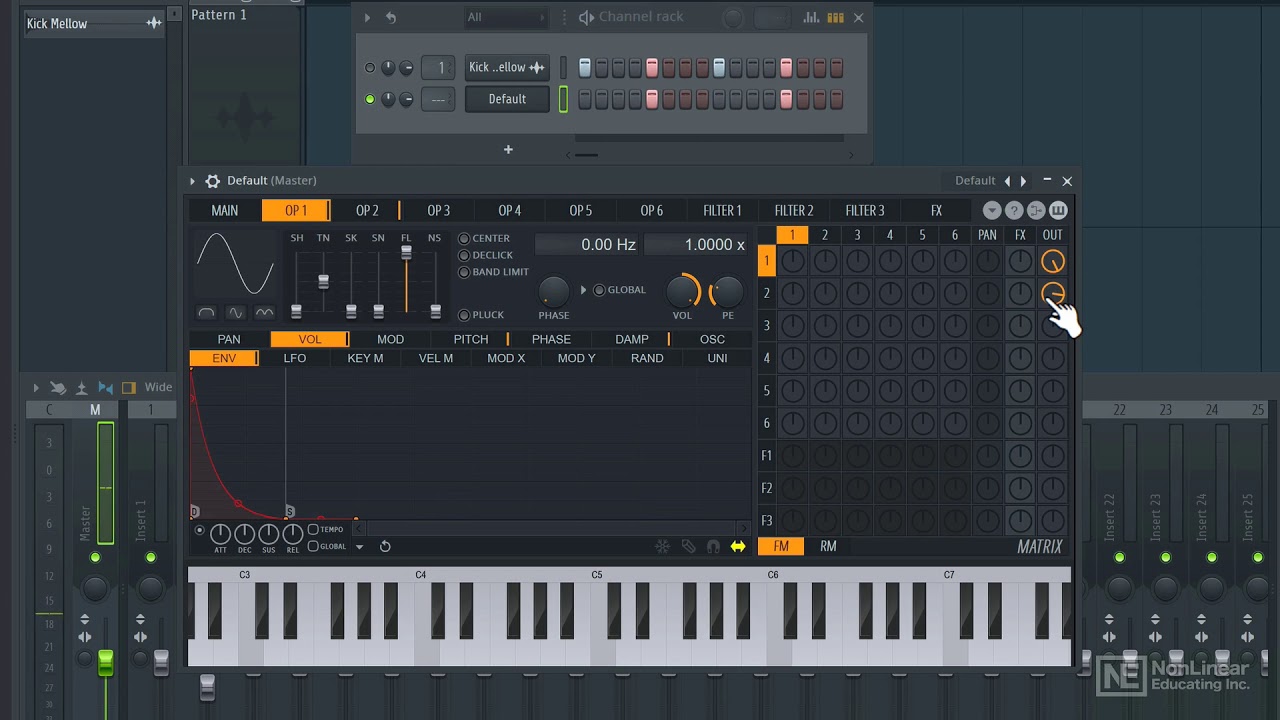Select the PITCH articulation tab
This screenshot has height=720, width=1280.
(471, 339)
